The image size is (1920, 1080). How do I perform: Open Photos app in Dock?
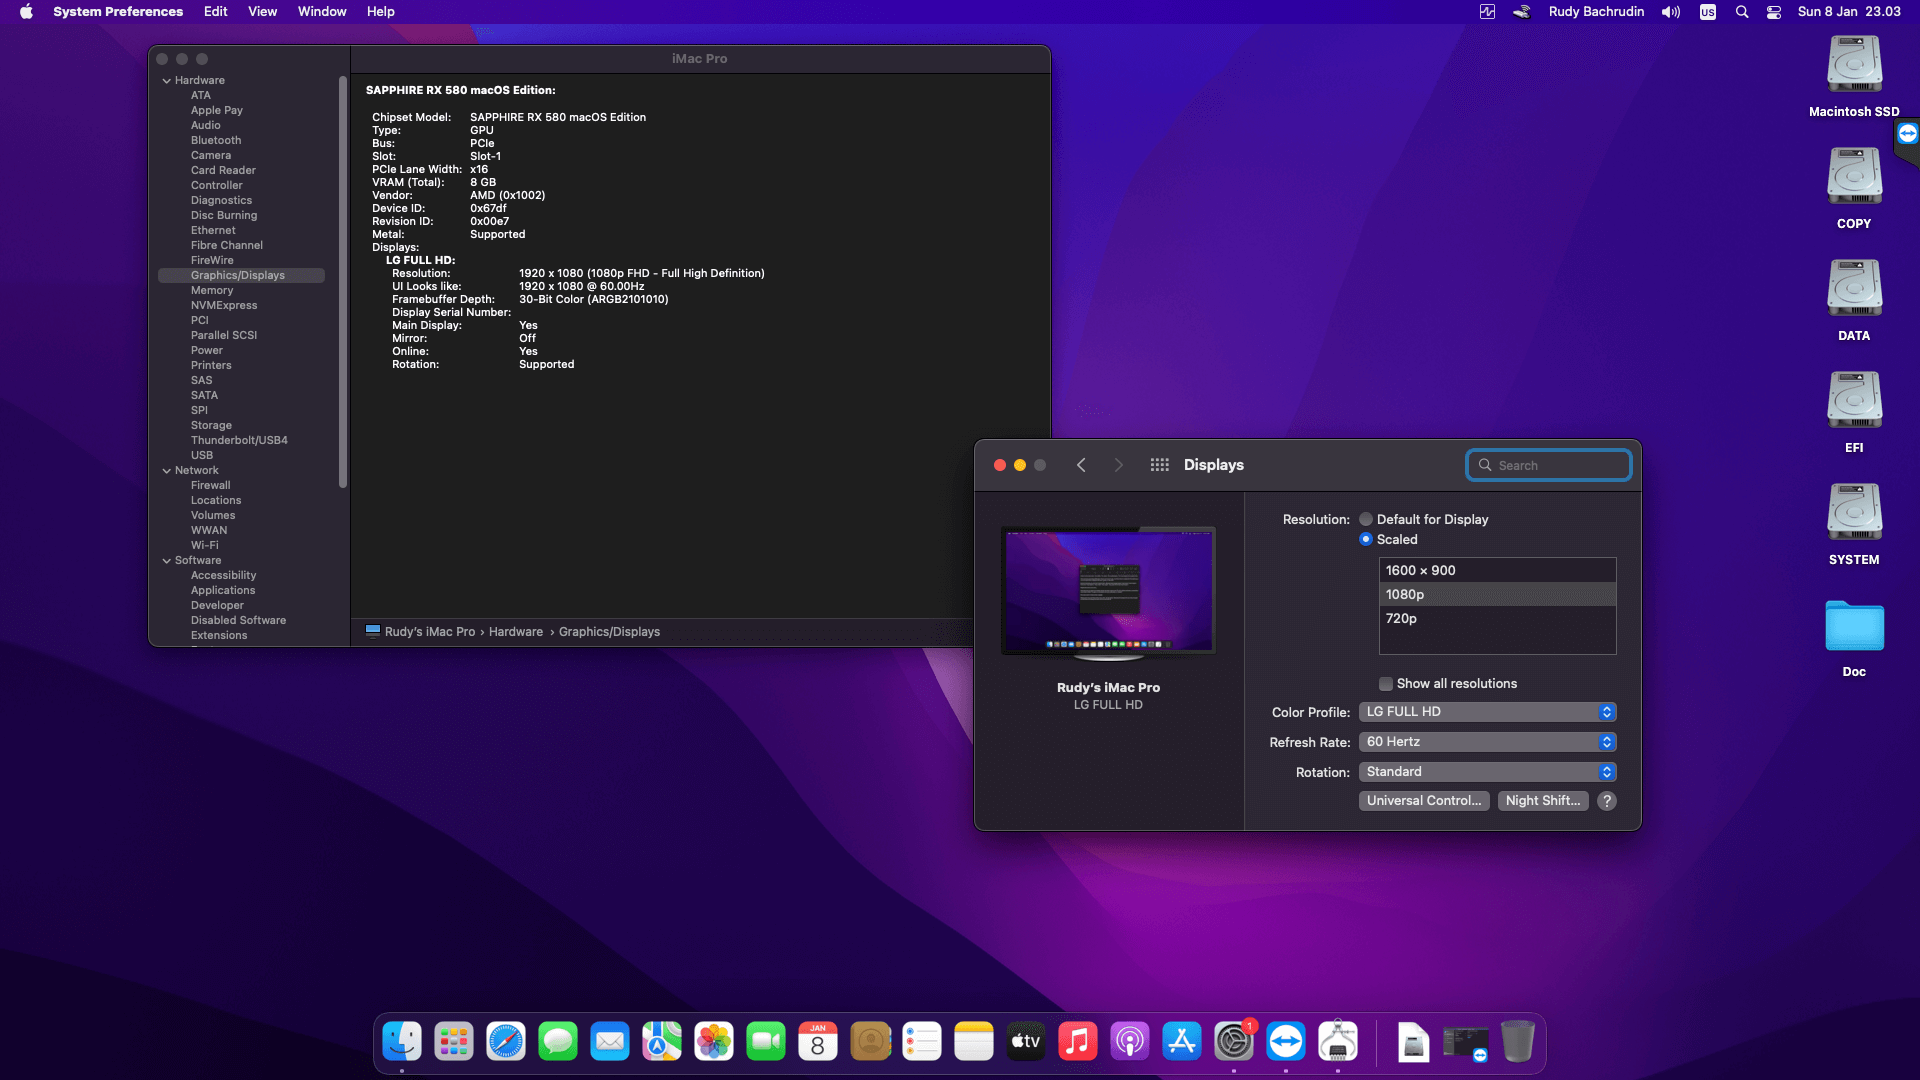[714, 1042]
